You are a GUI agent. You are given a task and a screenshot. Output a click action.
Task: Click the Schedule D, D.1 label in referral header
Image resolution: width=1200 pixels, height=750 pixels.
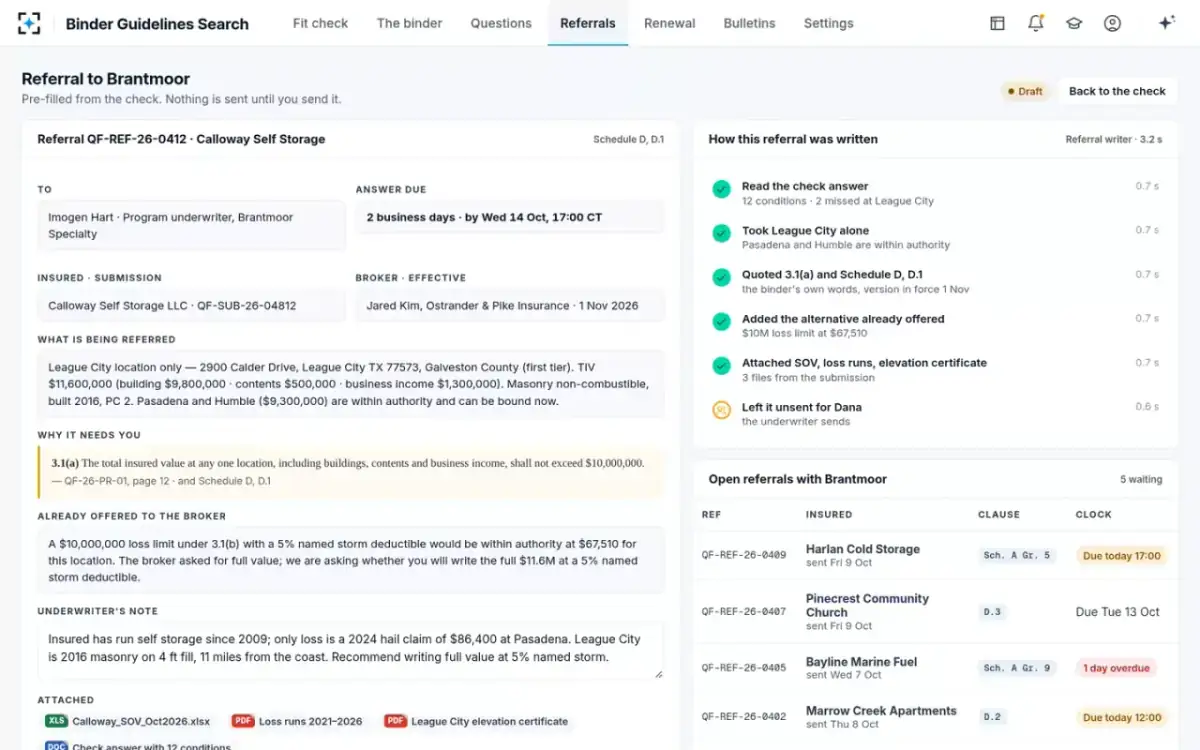tap(628, 139)
